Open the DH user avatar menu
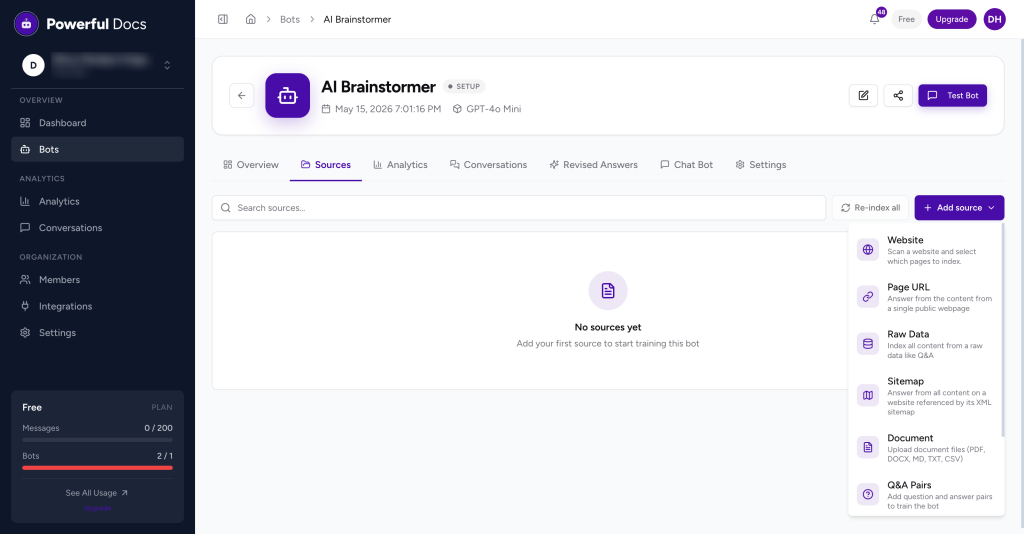Screen dimensions: 1024x534 (x=995, y=20)
